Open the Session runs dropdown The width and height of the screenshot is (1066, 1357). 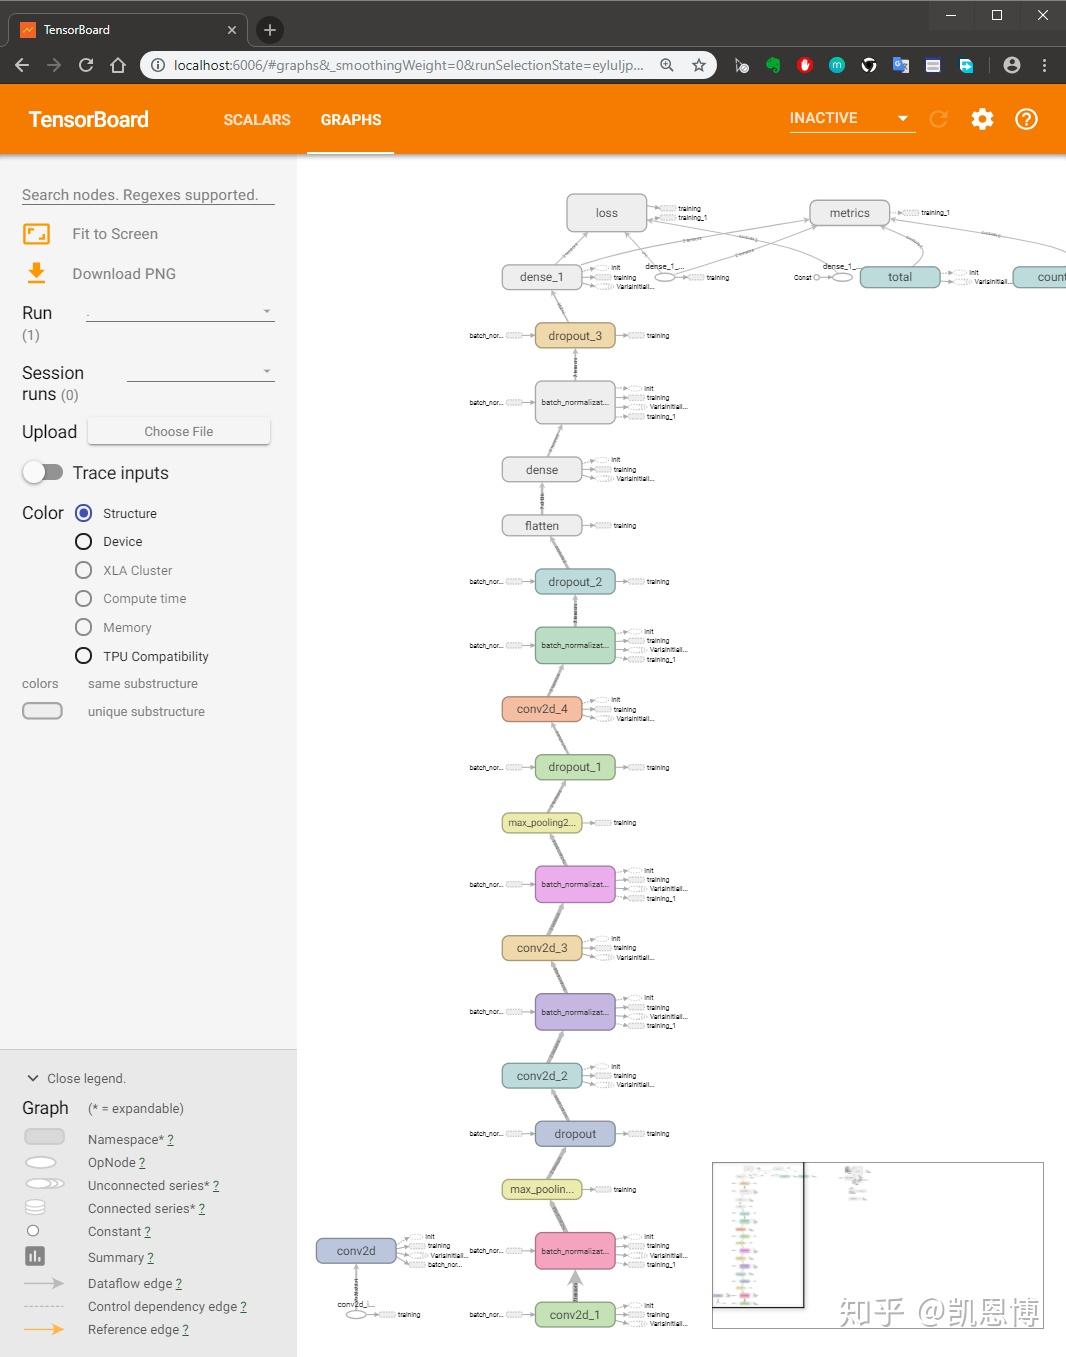pos(201,371)
